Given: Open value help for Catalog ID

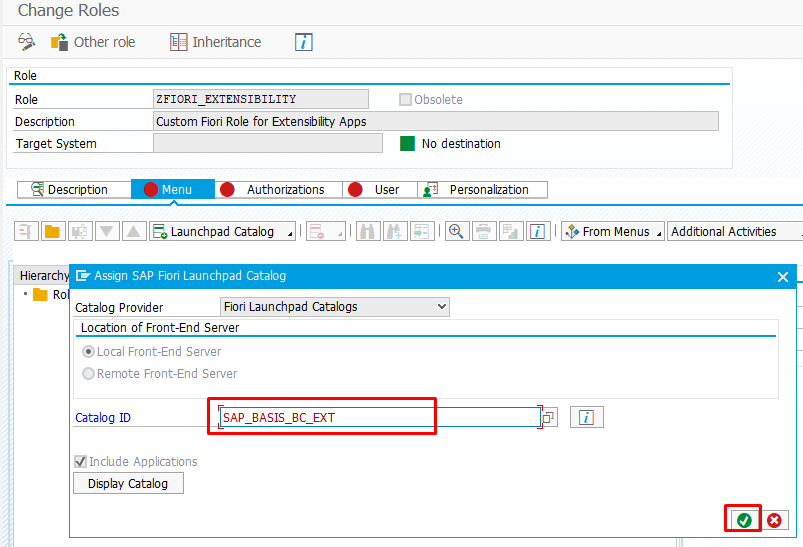Looking at the screenshot, I should click(549, 417).
